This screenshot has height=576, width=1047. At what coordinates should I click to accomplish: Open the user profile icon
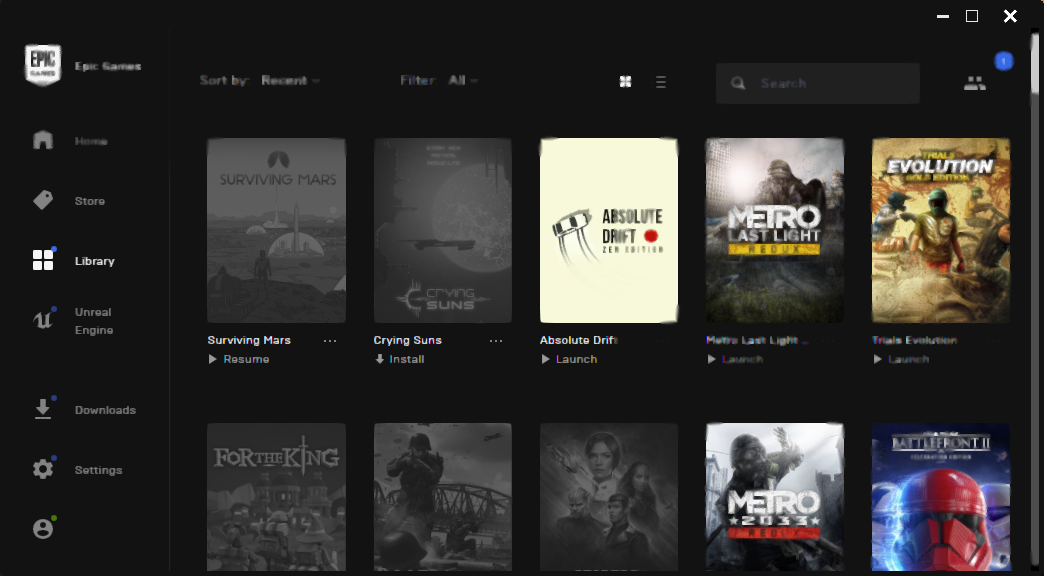43,529
